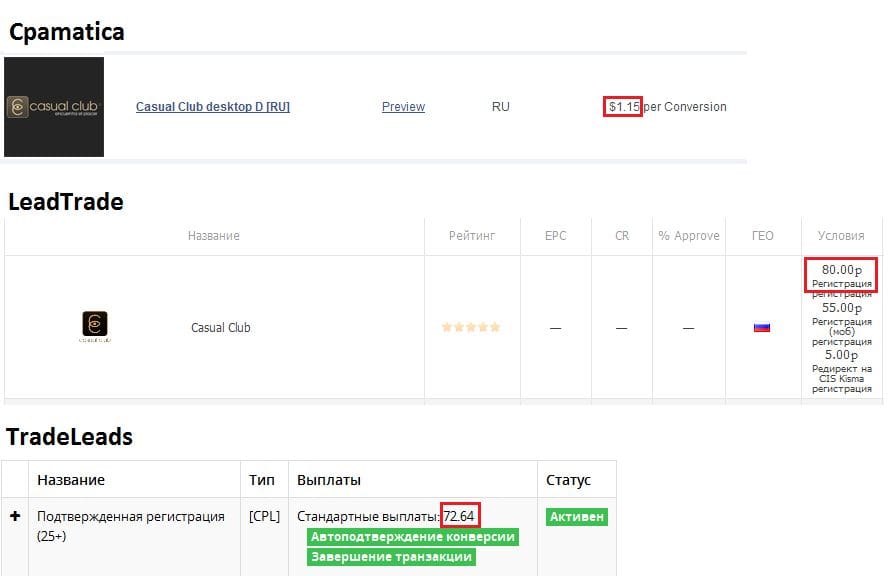888x576 pixels.
Task: Click the EPC column header
Action: coord(556,236)
